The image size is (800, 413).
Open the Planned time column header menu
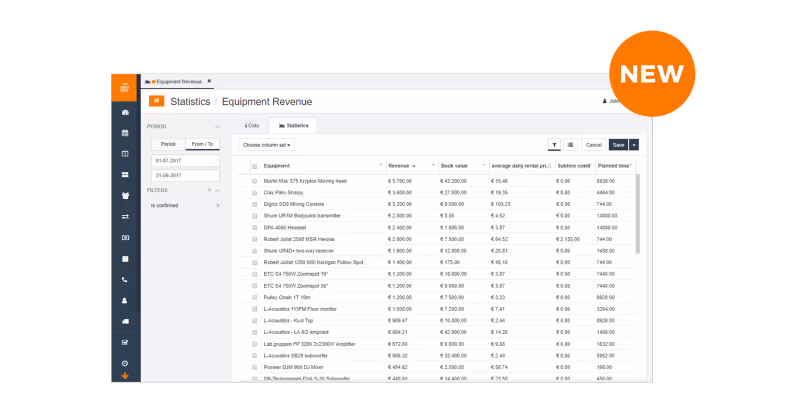631,165
